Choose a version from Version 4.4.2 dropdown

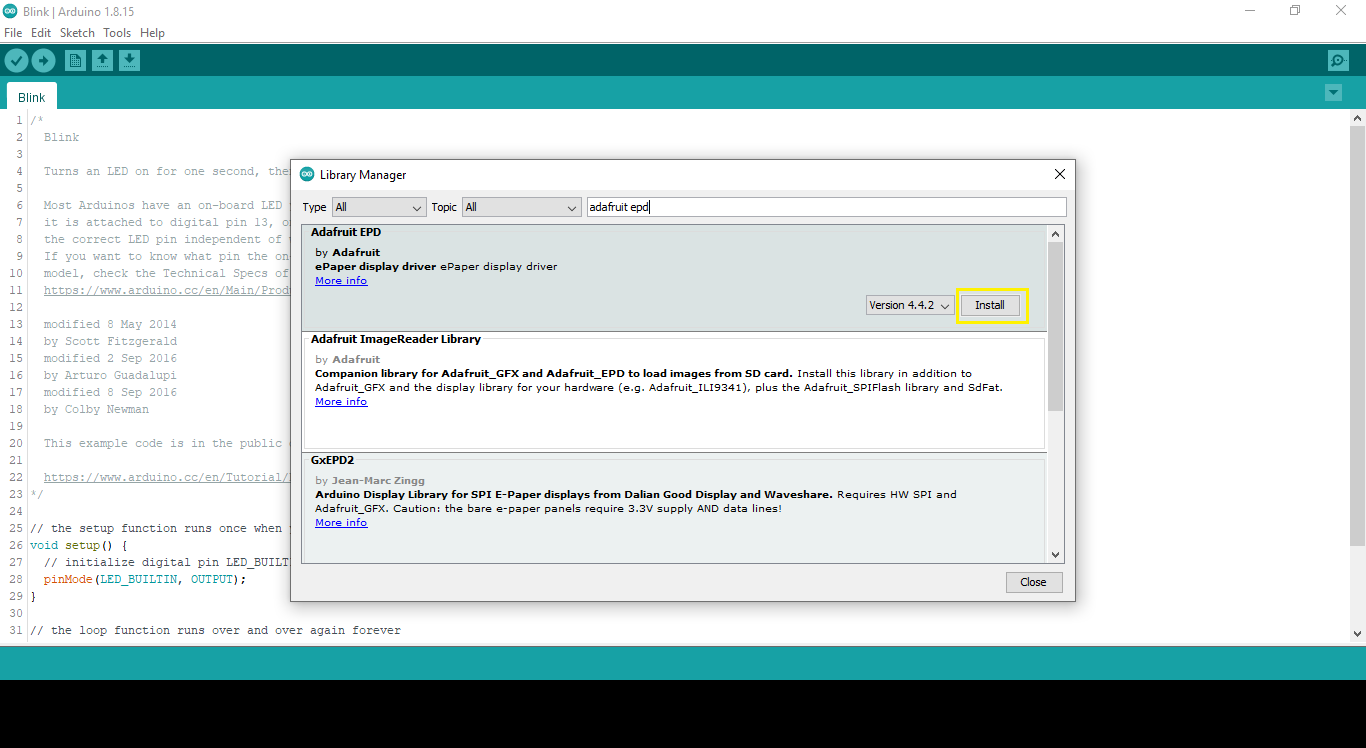pos(910,305)
